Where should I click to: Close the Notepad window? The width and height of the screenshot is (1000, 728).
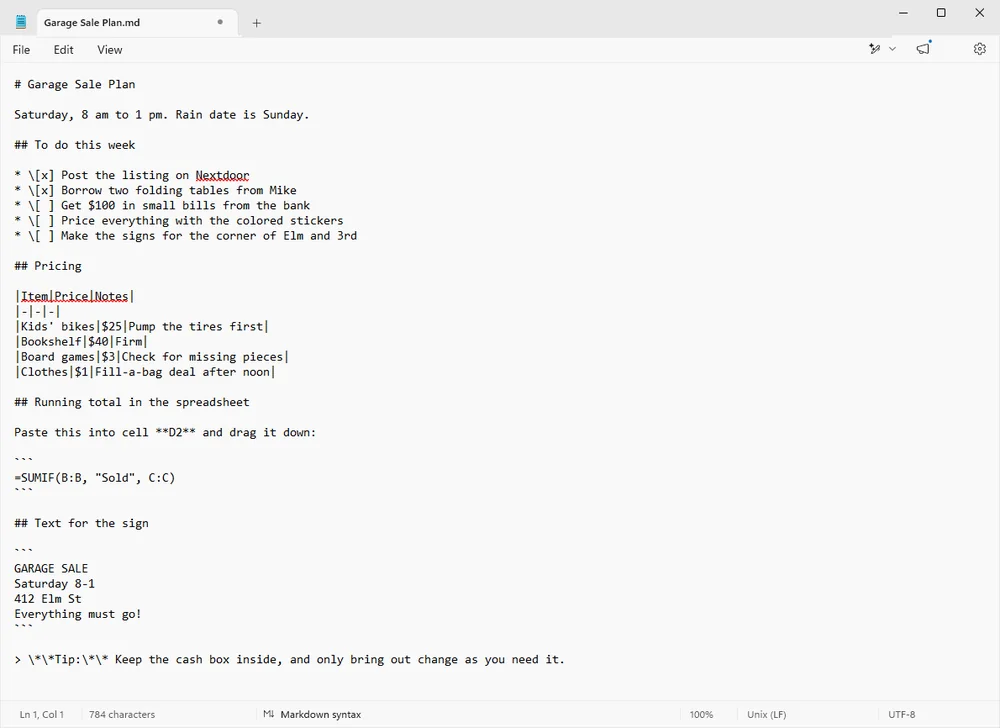(980, 13)
